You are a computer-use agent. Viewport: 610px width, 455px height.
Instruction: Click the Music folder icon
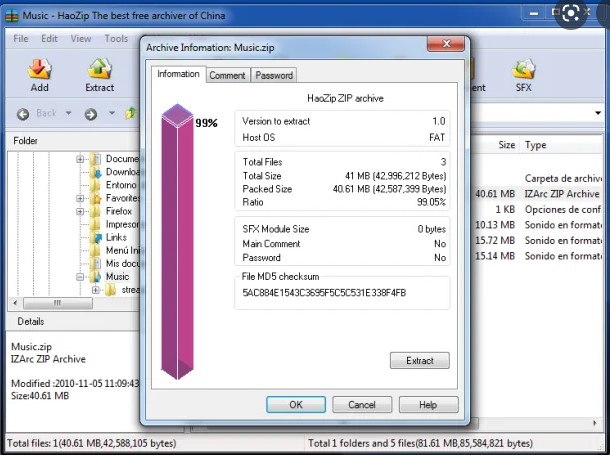pyautogui.click(x=95, y=277)
